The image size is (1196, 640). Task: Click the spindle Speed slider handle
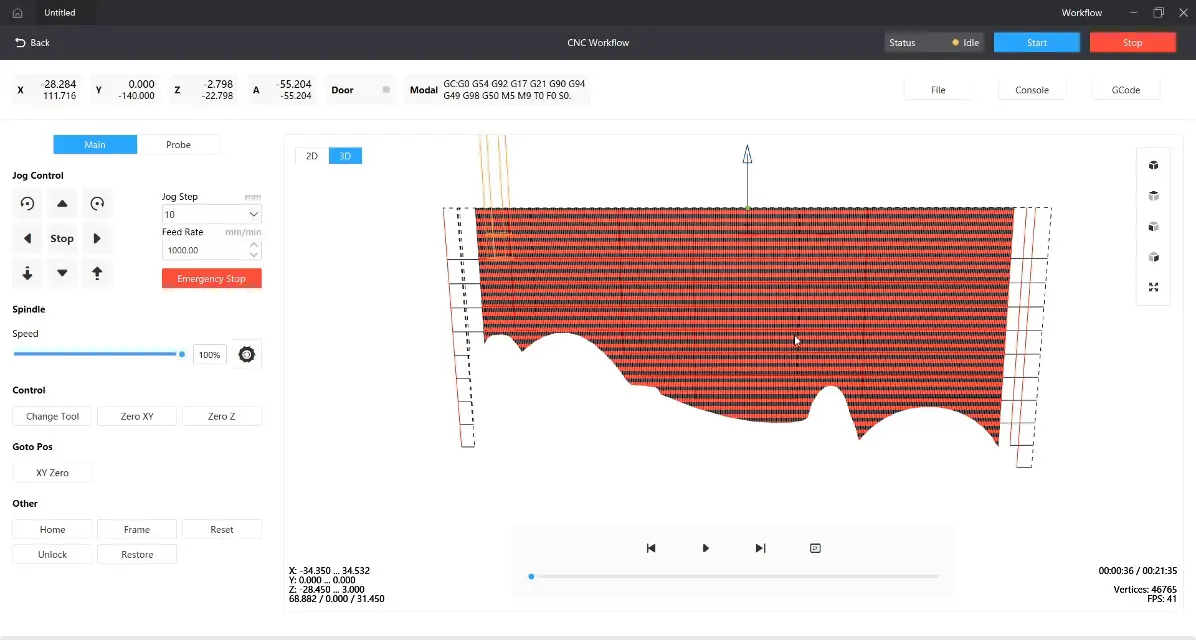[181, 354]
